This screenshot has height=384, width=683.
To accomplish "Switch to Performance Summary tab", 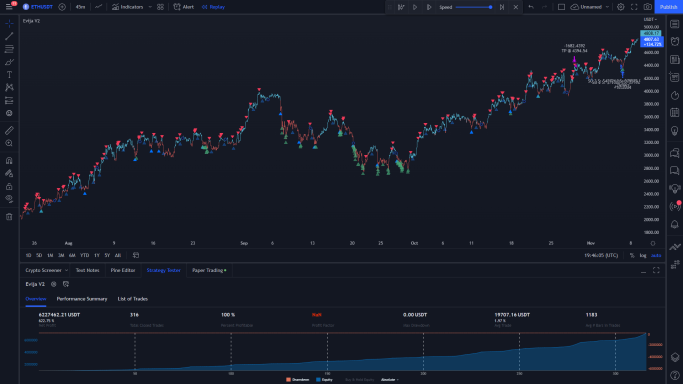I will coord(82,299).
